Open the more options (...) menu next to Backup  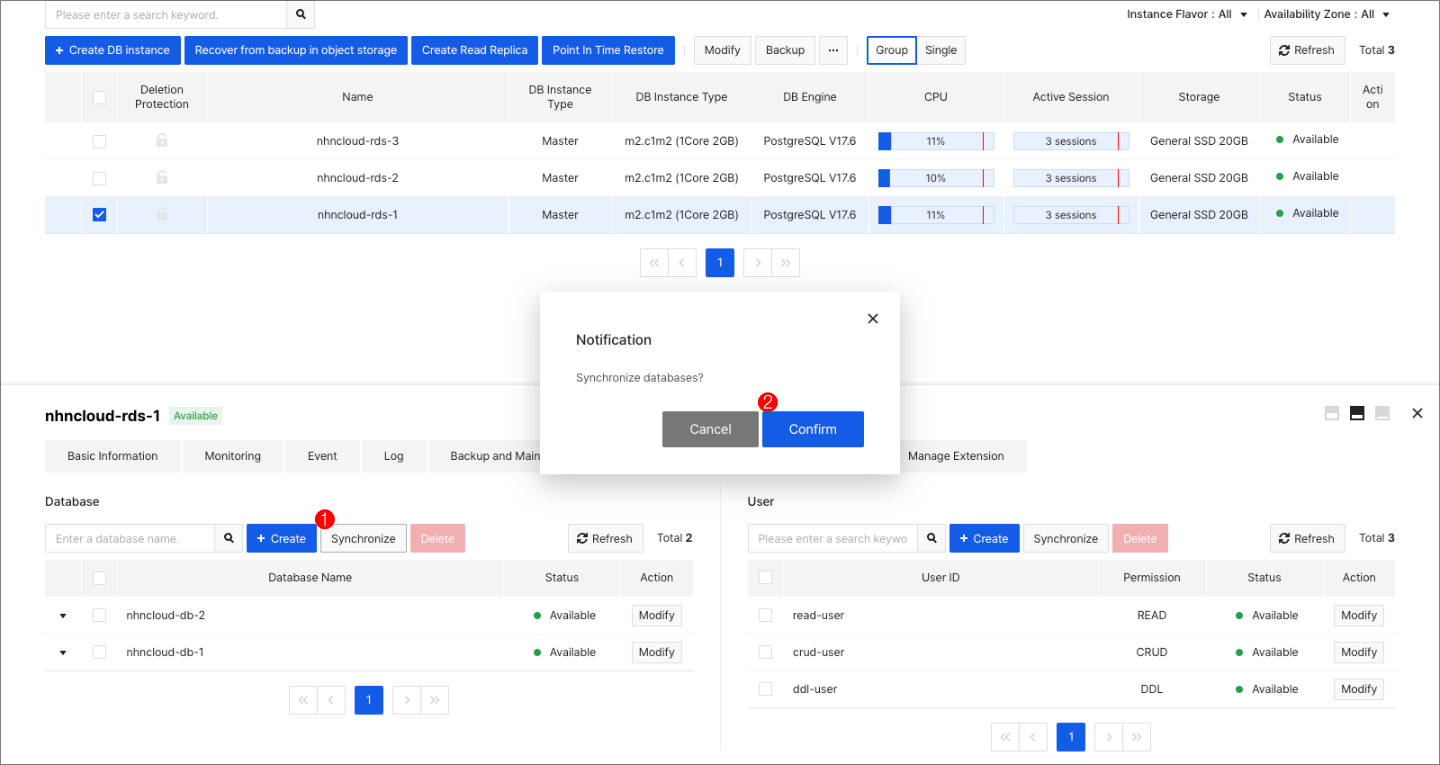click(833, 50)
